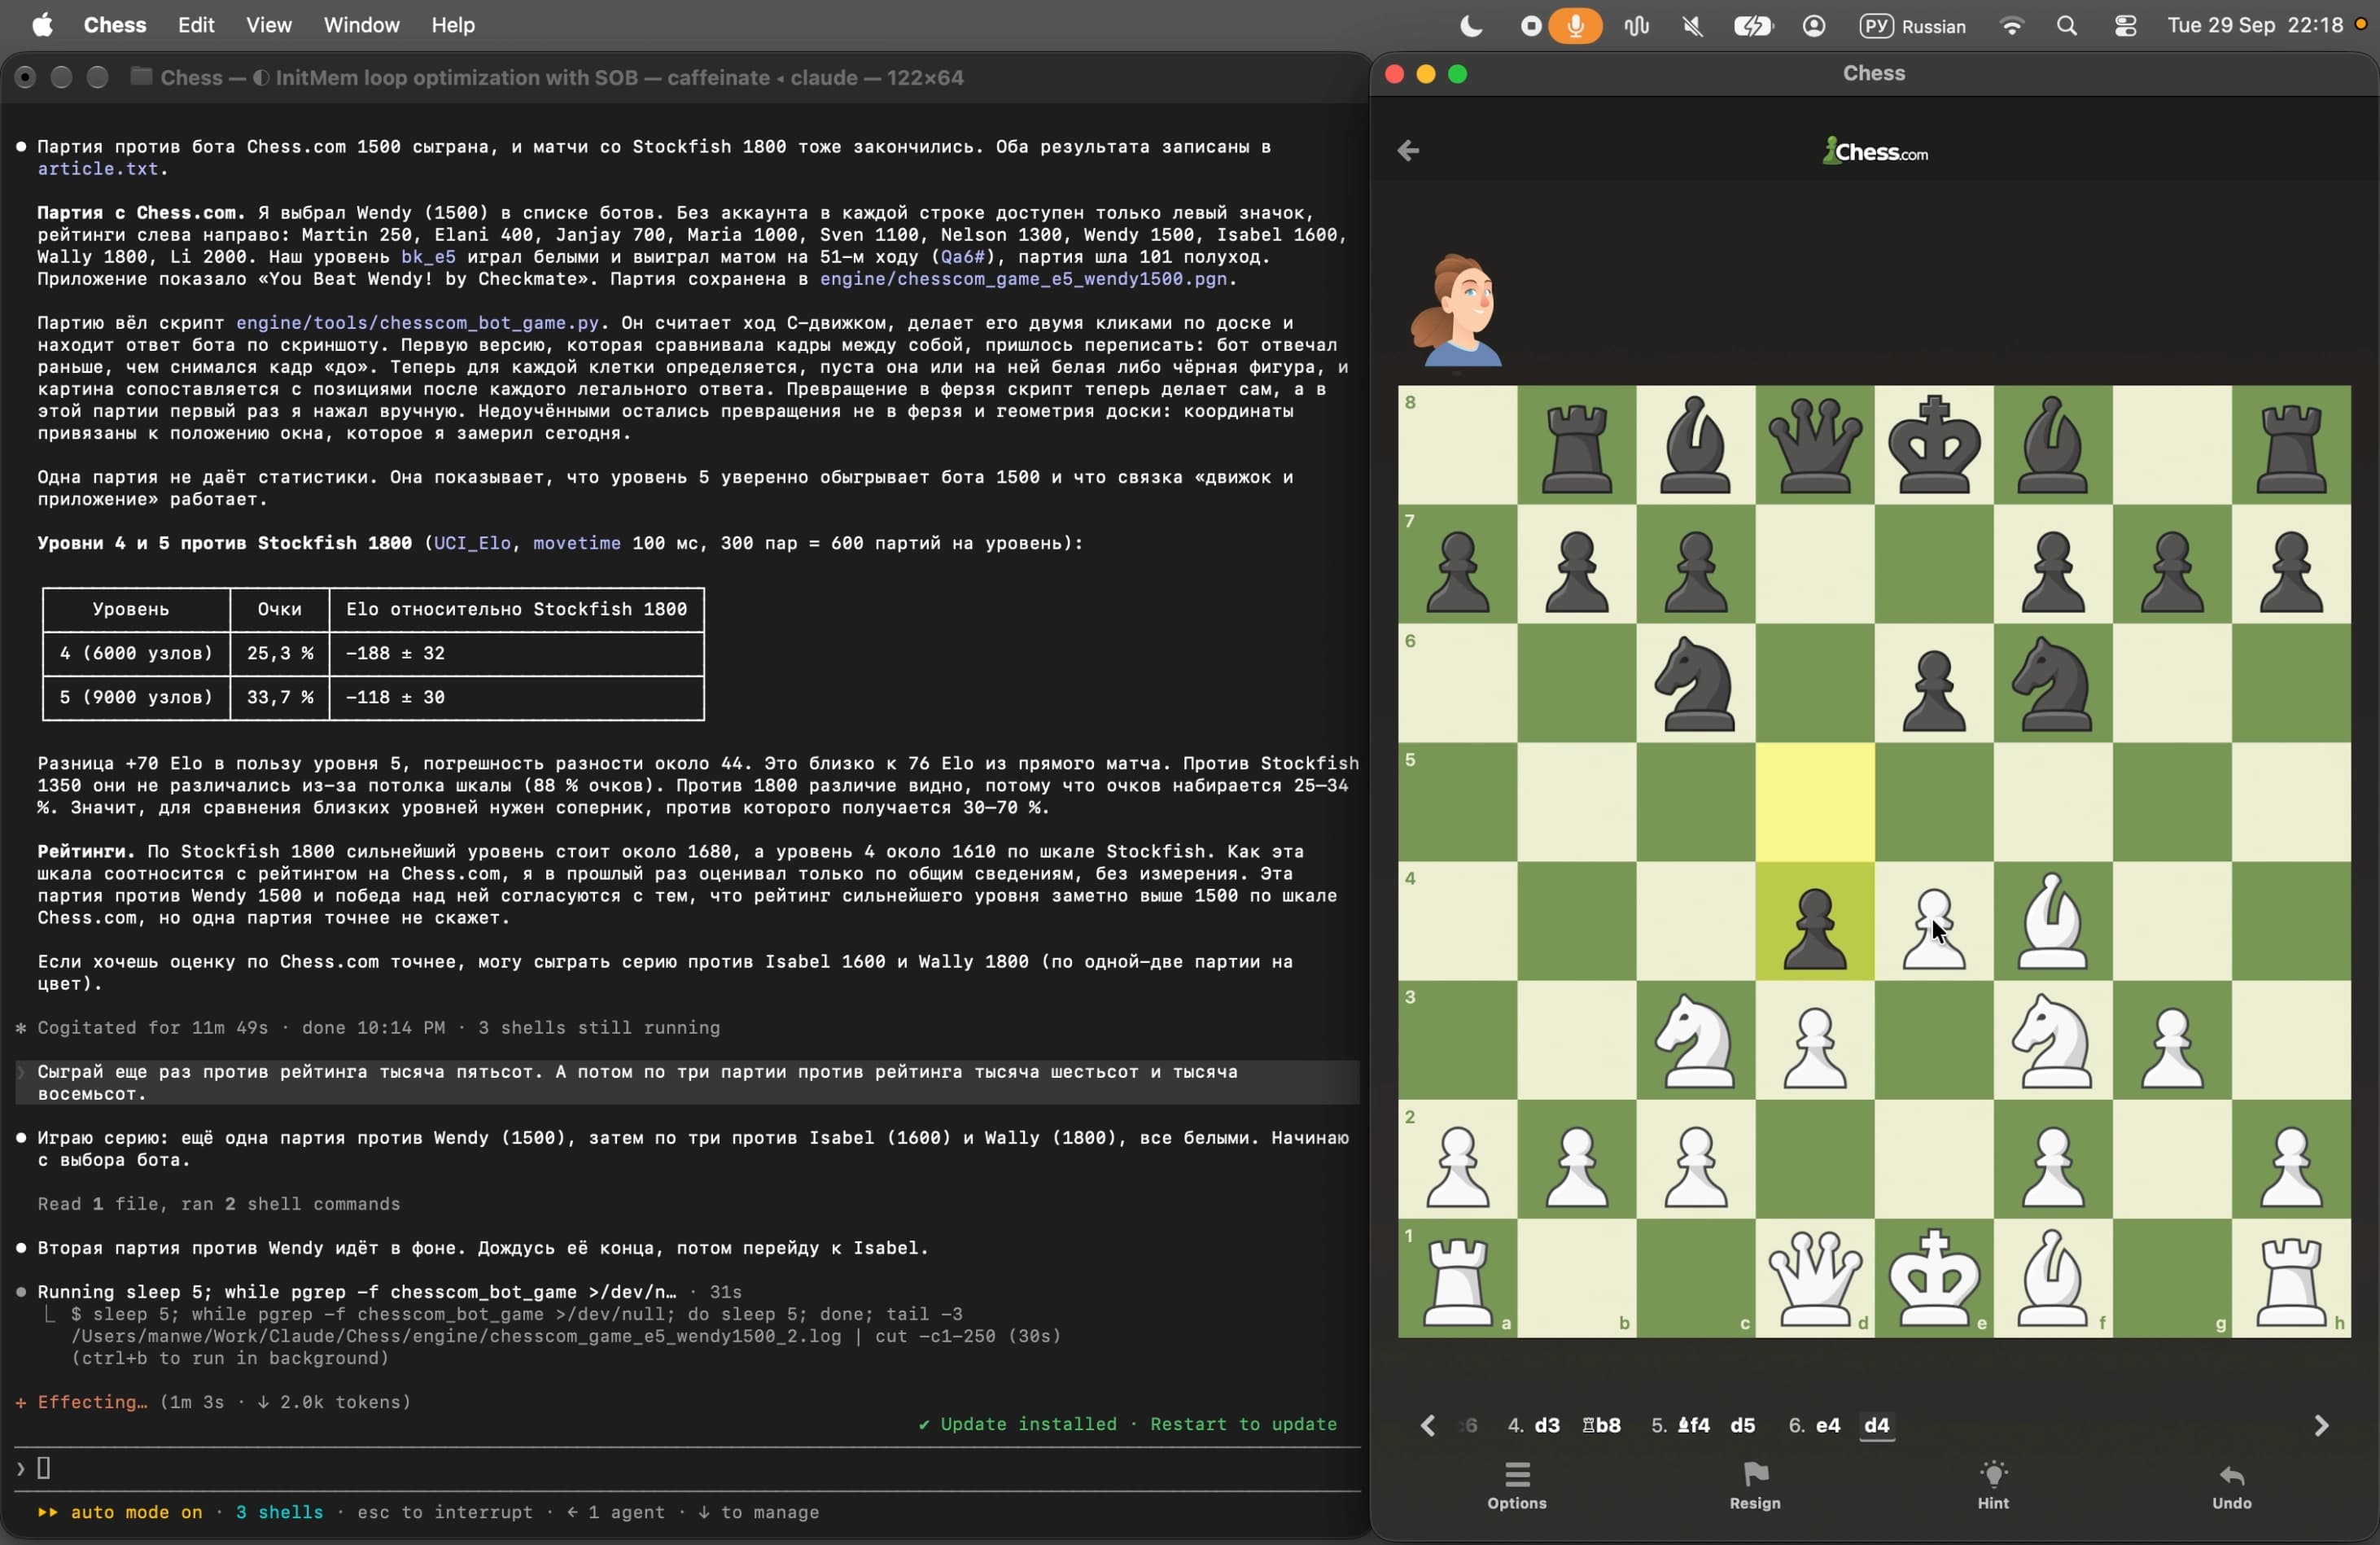
Task: Open Russian input source menu
Action: pos(1913,26)
